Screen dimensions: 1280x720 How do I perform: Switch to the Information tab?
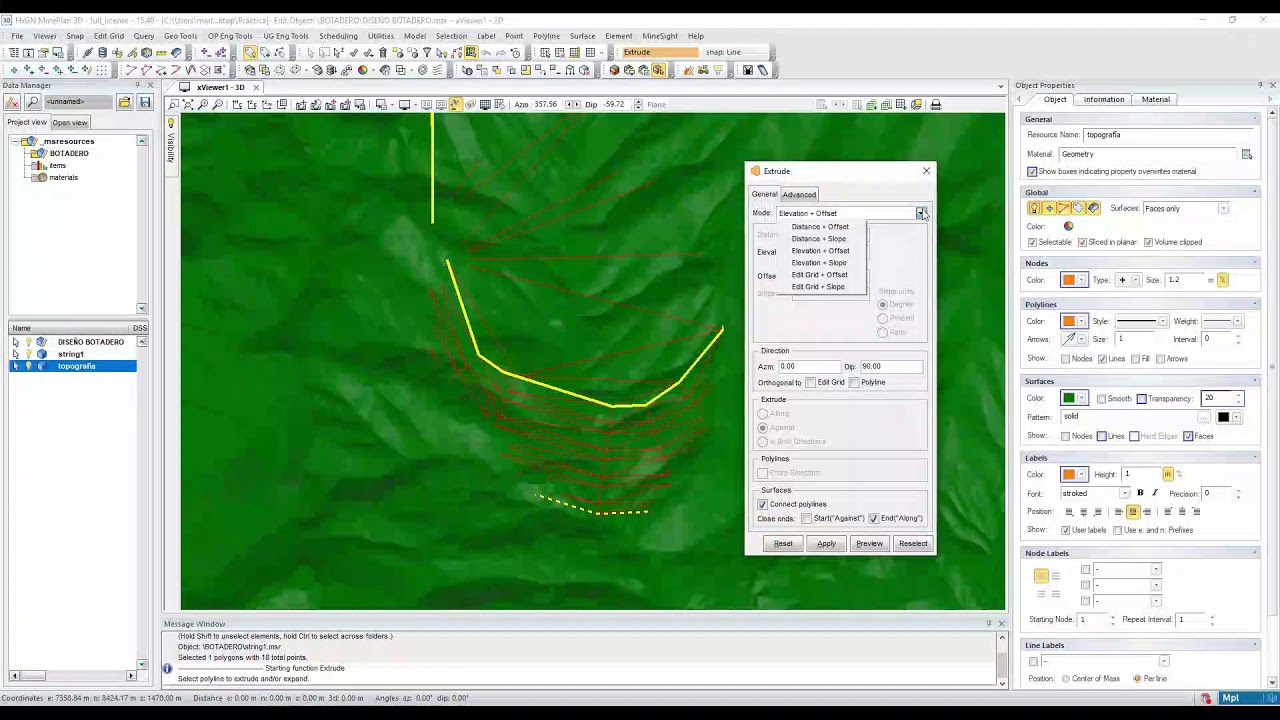1103,99
